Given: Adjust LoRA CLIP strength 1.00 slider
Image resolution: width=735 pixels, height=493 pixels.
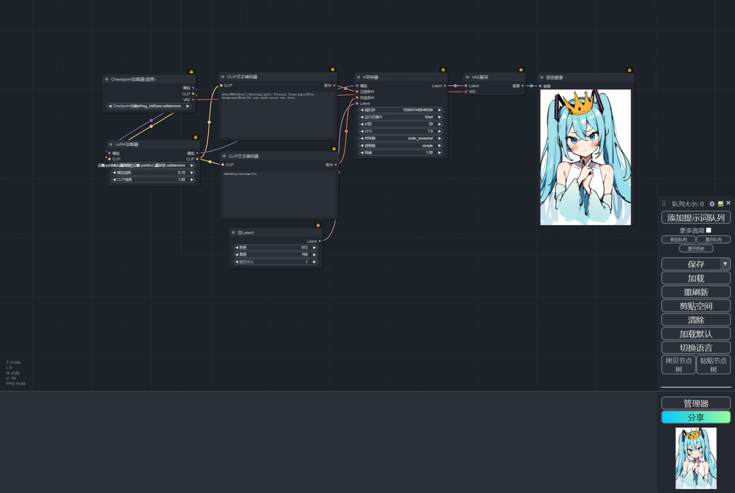Looking at the screenshot, I should 153,179.
